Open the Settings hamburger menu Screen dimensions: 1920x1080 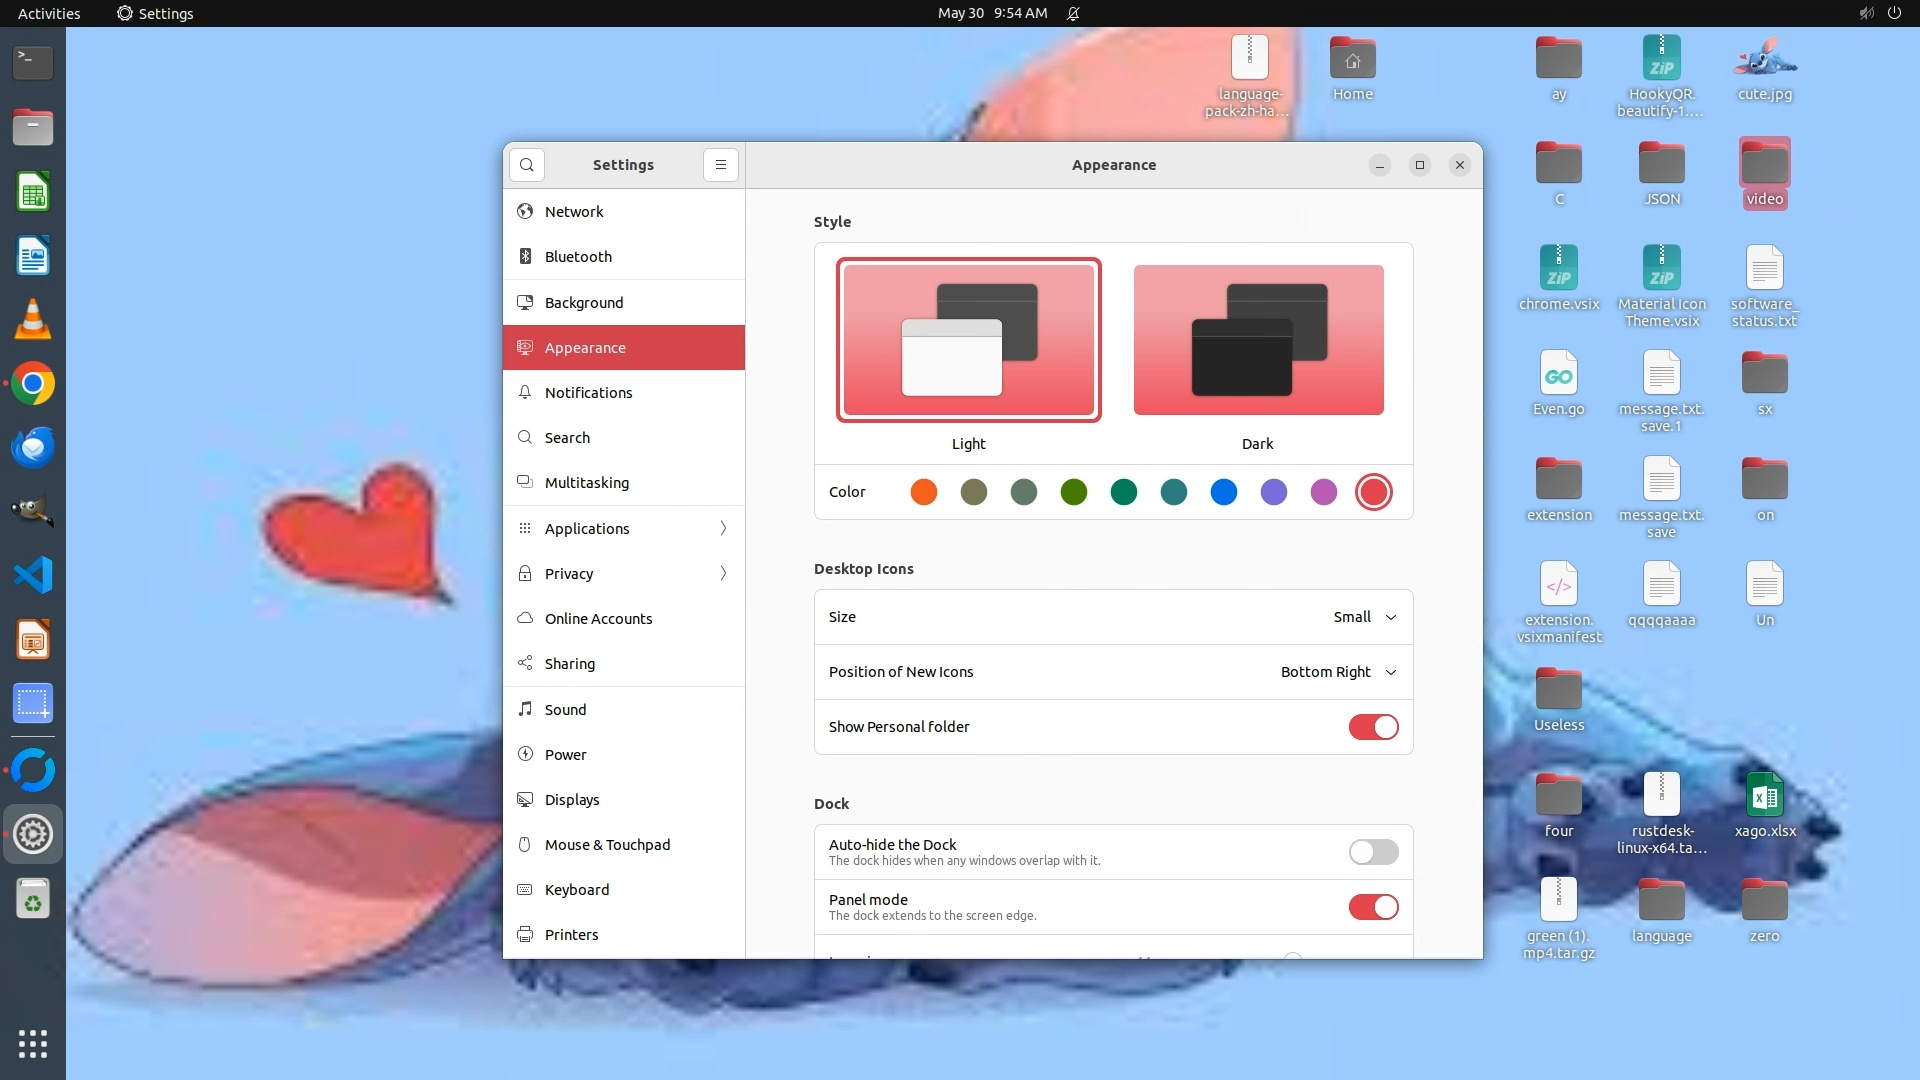coord(720,165)
